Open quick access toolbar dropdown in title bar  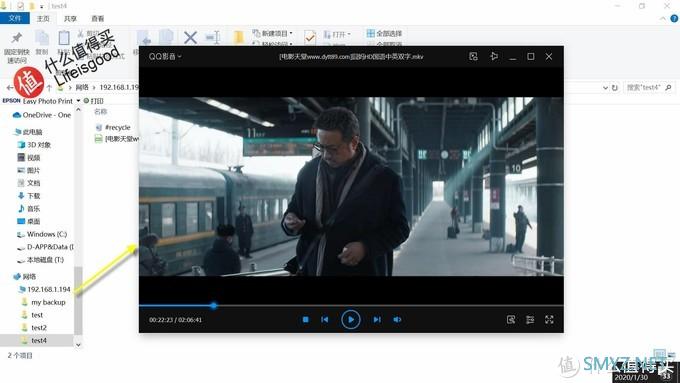pos(42,6)
